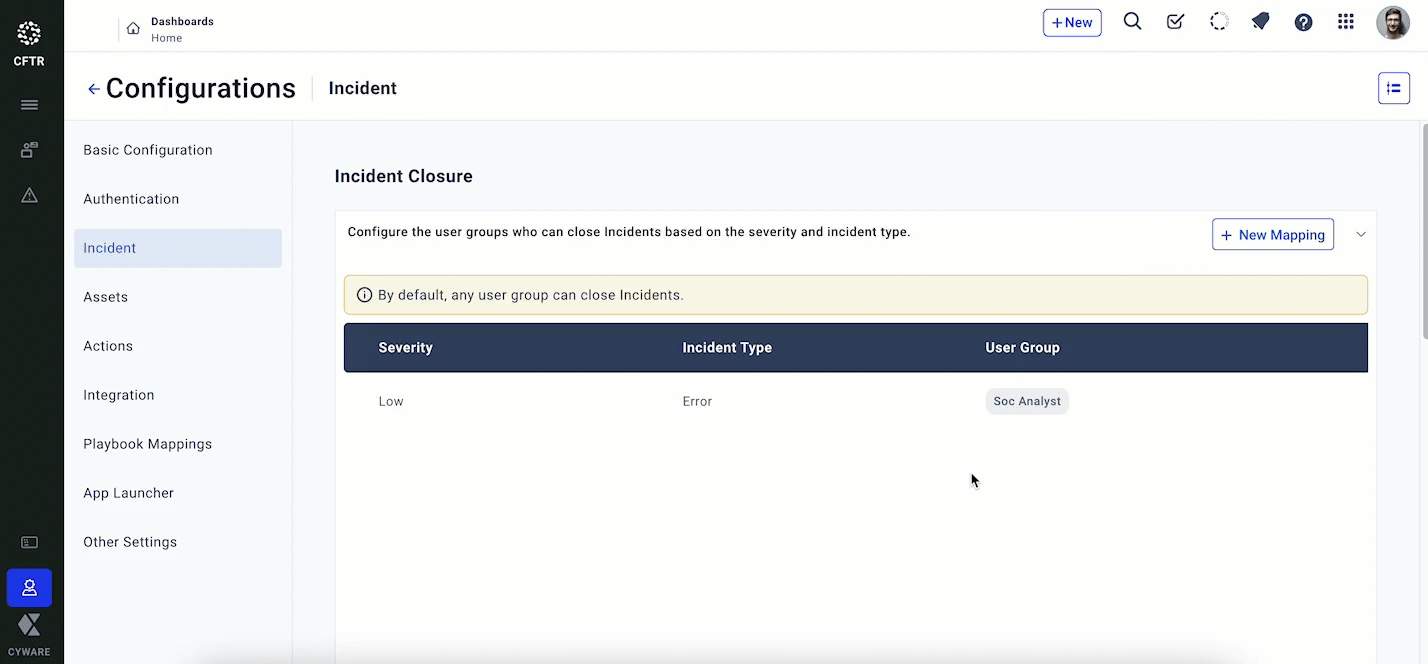
Task: Select the Authentication menu item
Action: 131,199
